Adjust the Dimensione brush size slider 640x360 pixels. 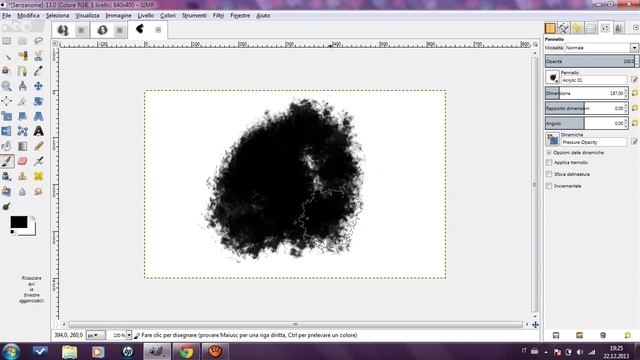pos(585,93)
